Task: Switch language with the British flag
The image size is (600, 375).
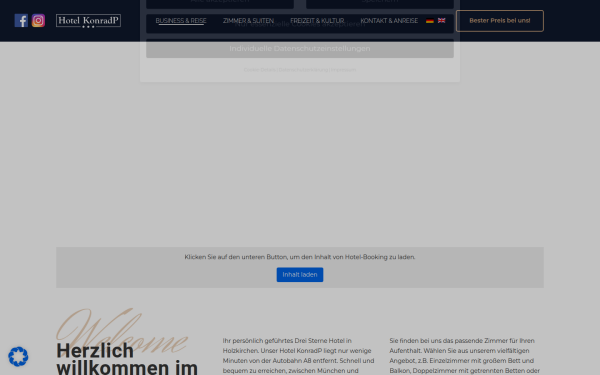Action: click(x=442, y=21)
